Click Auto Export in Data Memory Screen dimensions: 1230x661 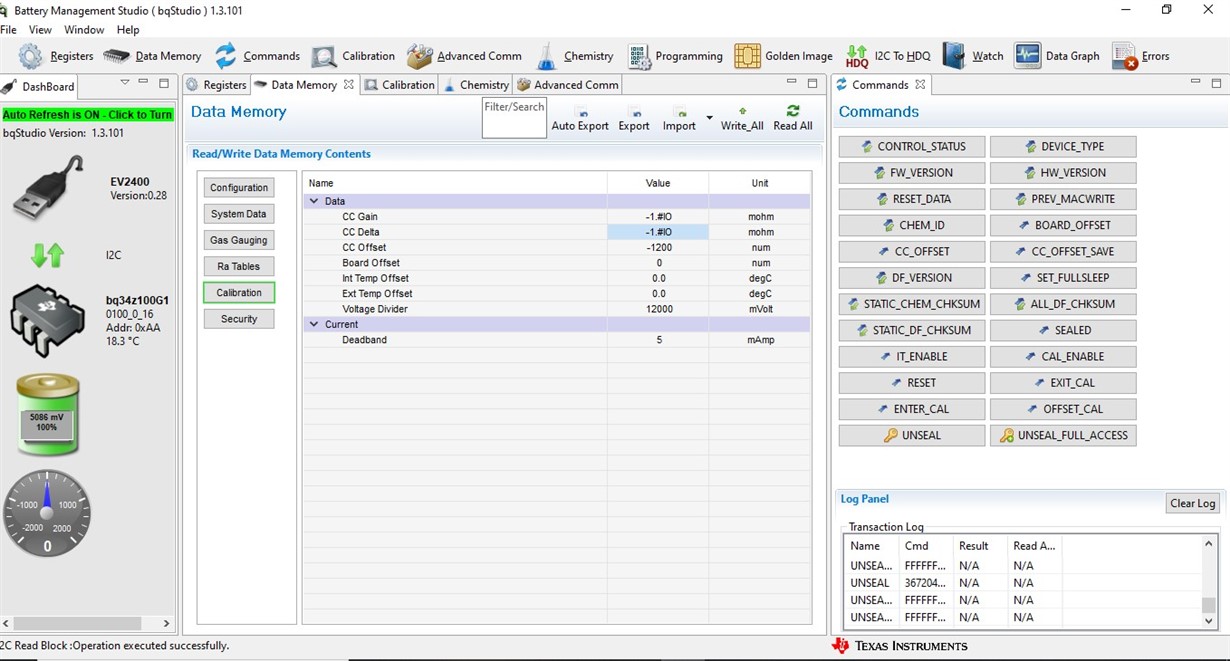[x=580, y=119]
